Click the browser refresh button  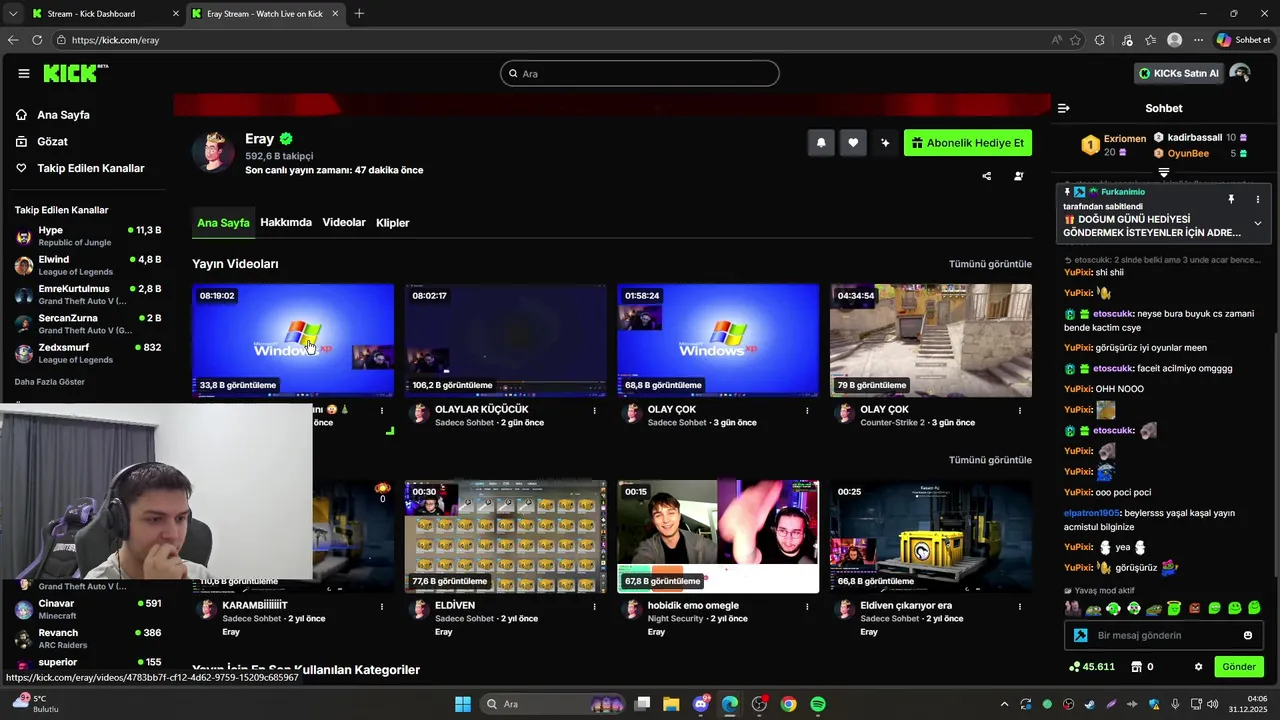point(37,40)
